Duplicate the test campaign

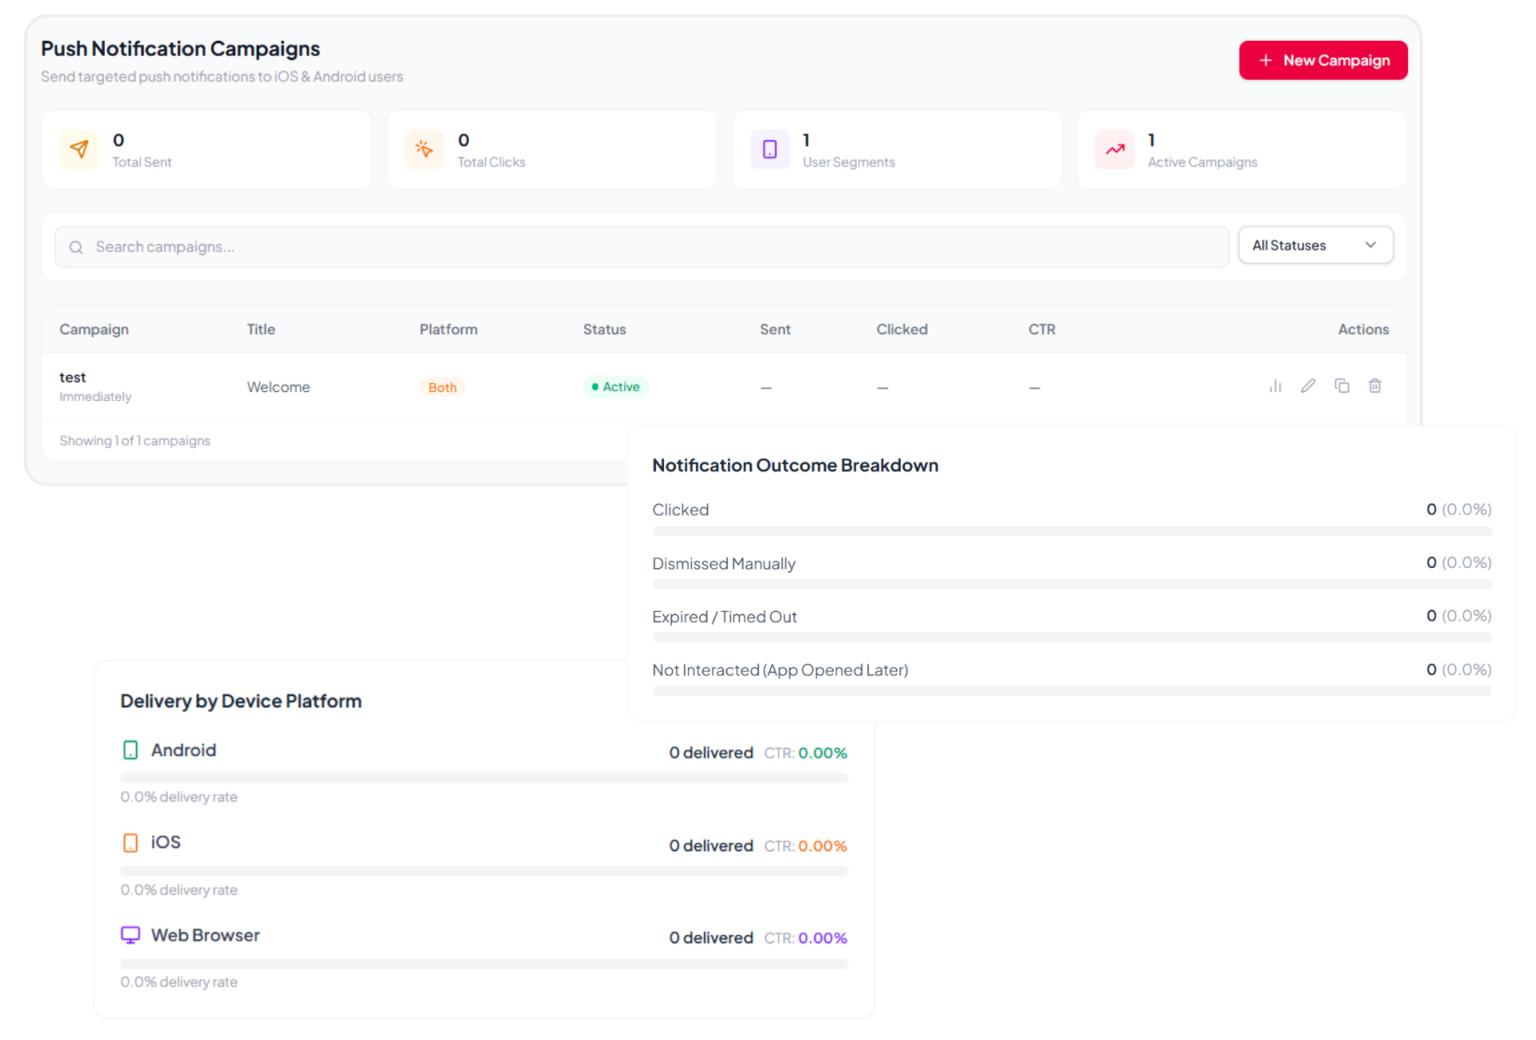point(1342,386)
